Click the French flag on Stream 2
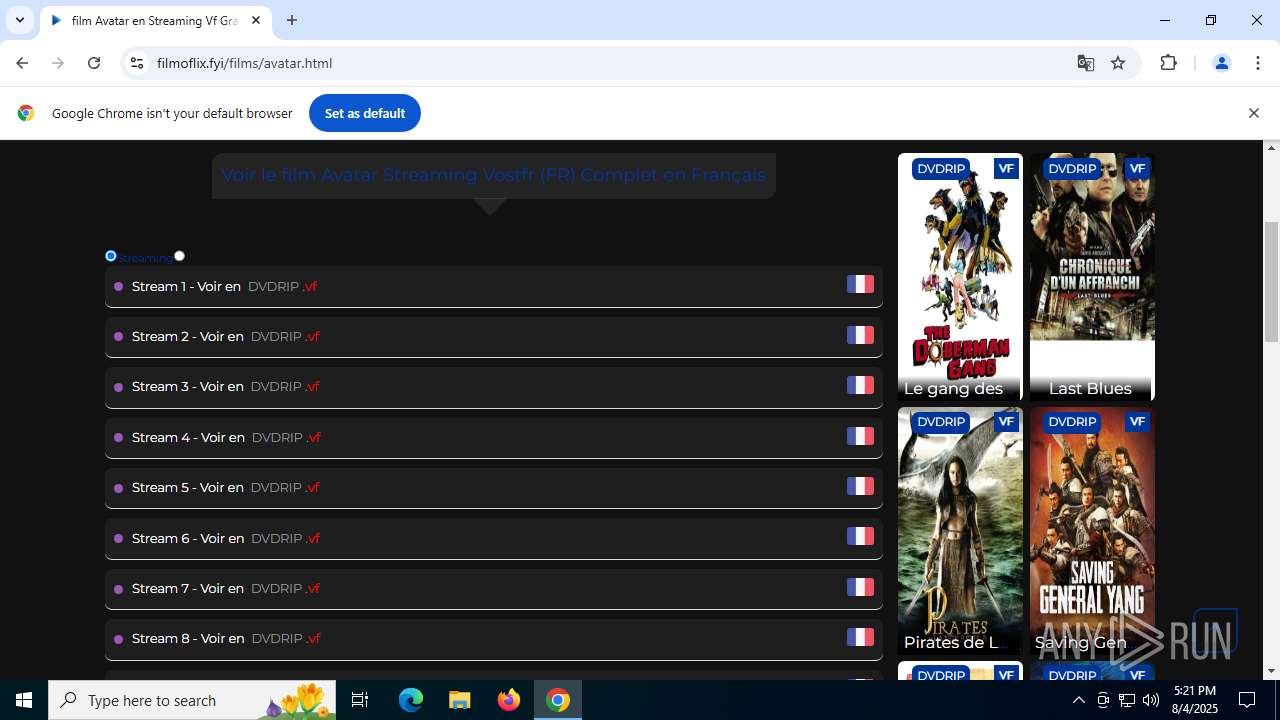Screen dimensions: 1280x720 [x=860, y=335]
